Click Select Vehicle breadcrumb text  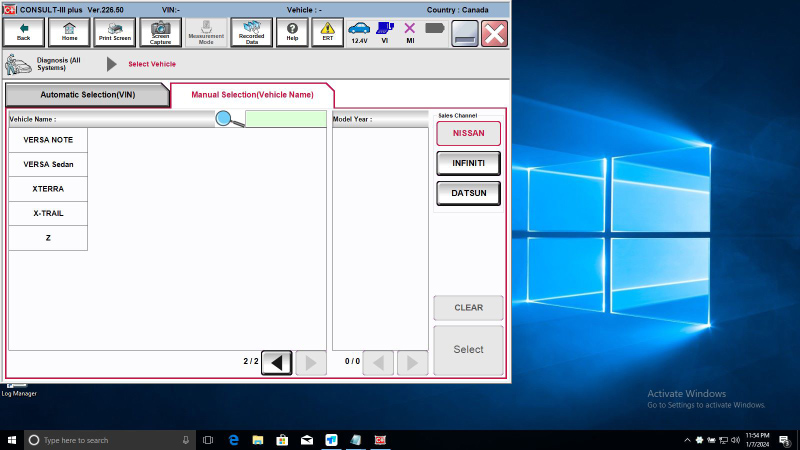click(x=152, y=64)
